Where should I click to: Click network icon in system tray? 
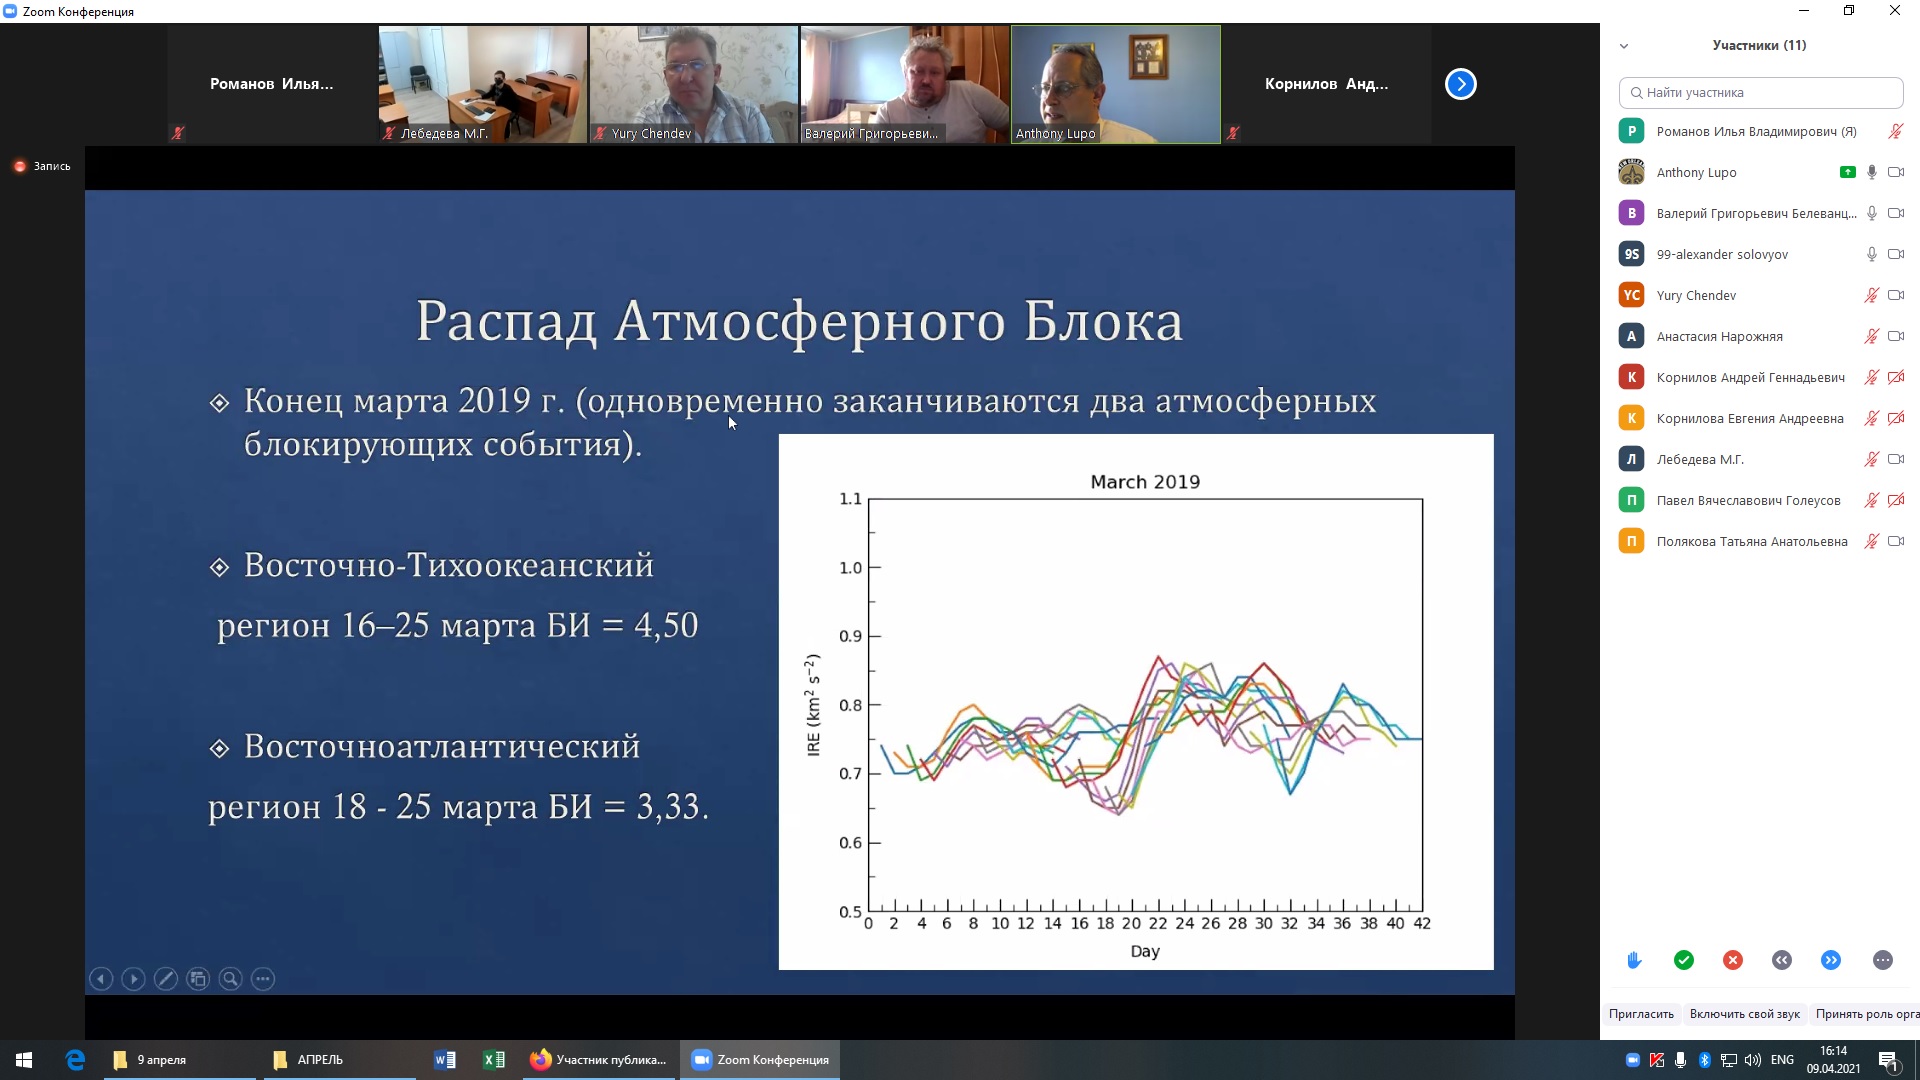pos(1729,1060)
